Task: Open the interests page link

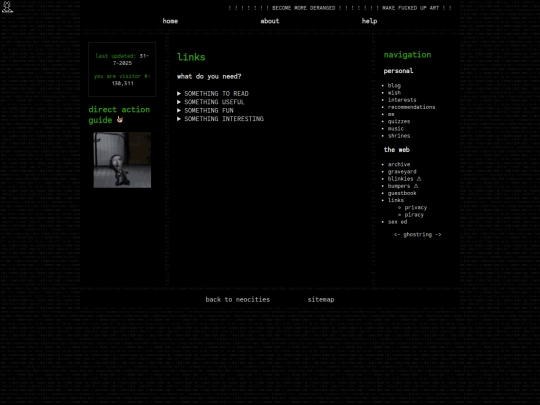Action: tap(402, 100)
